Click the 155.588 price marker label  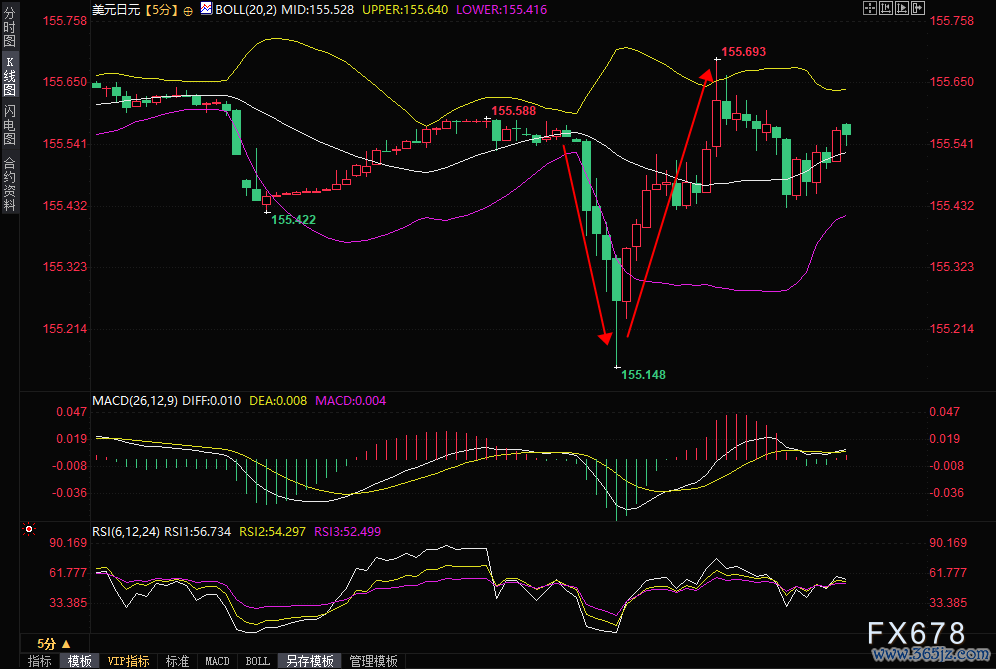(x=513, y=111)
